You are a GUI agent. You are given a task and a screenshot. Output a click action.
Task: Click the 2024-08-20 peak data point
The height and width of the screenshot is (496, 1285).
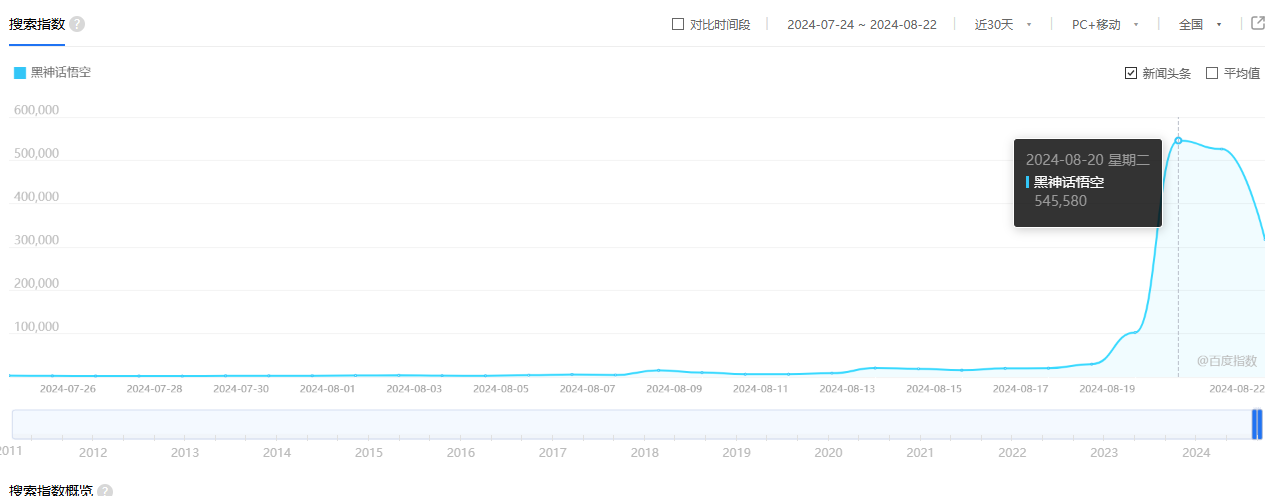click(1178, 140)
